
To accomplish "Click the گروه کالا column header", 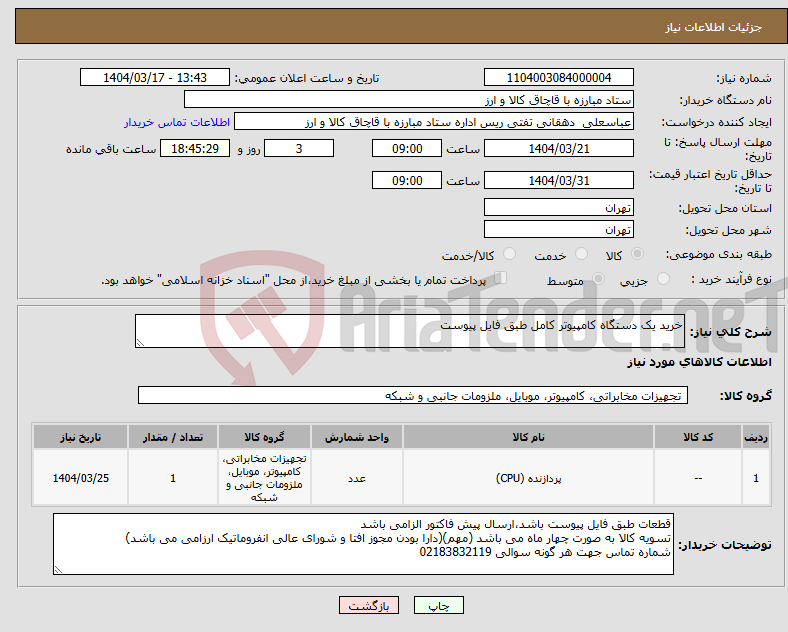I will point(264,437).
